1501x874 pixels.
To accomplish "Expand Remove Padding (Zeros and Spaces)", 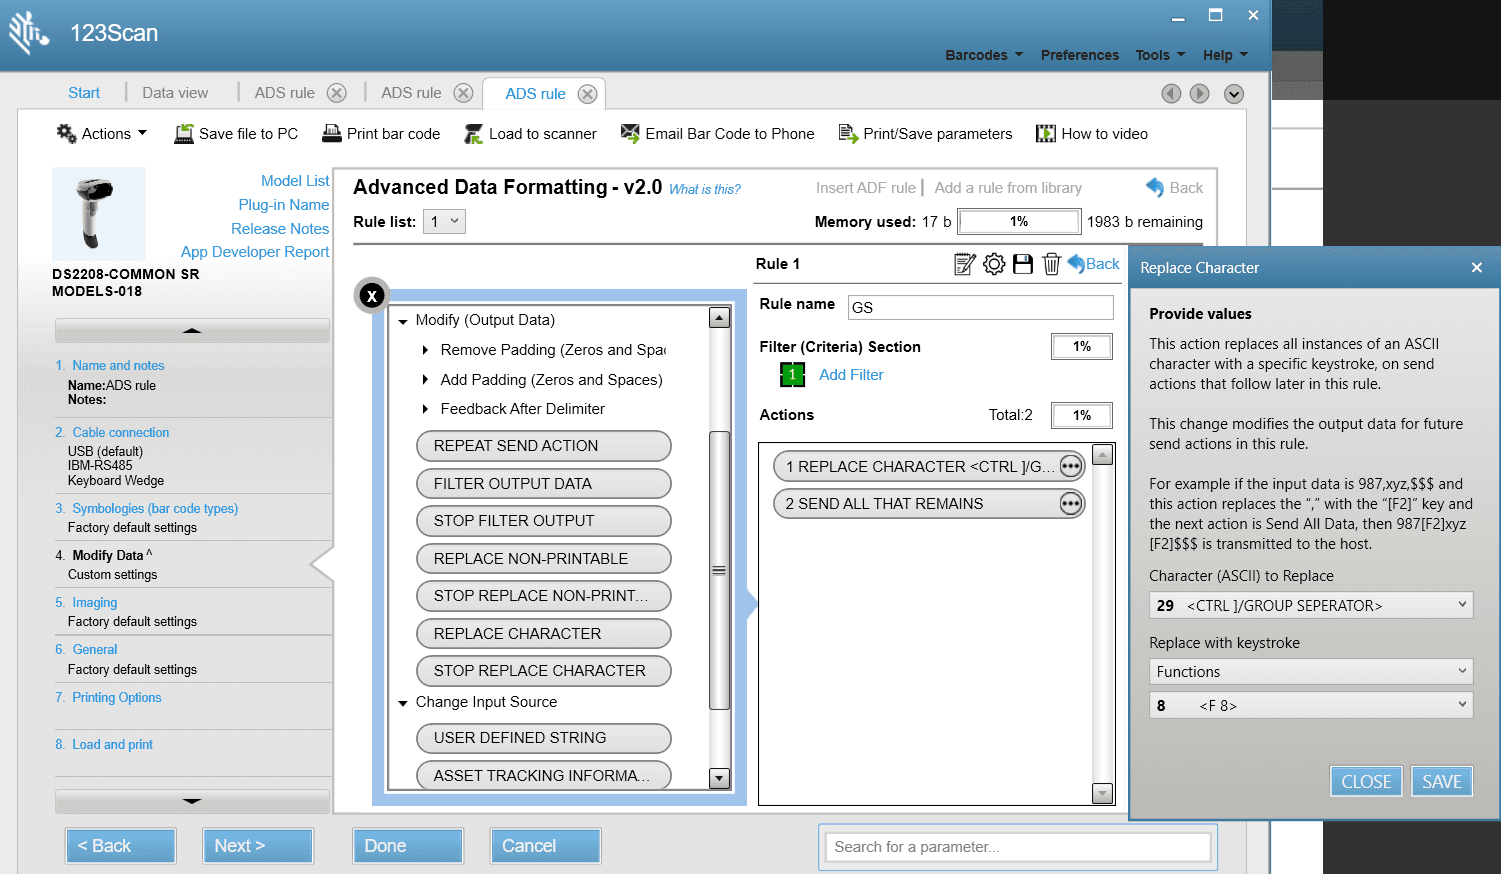I will click(x=426, y=350).
